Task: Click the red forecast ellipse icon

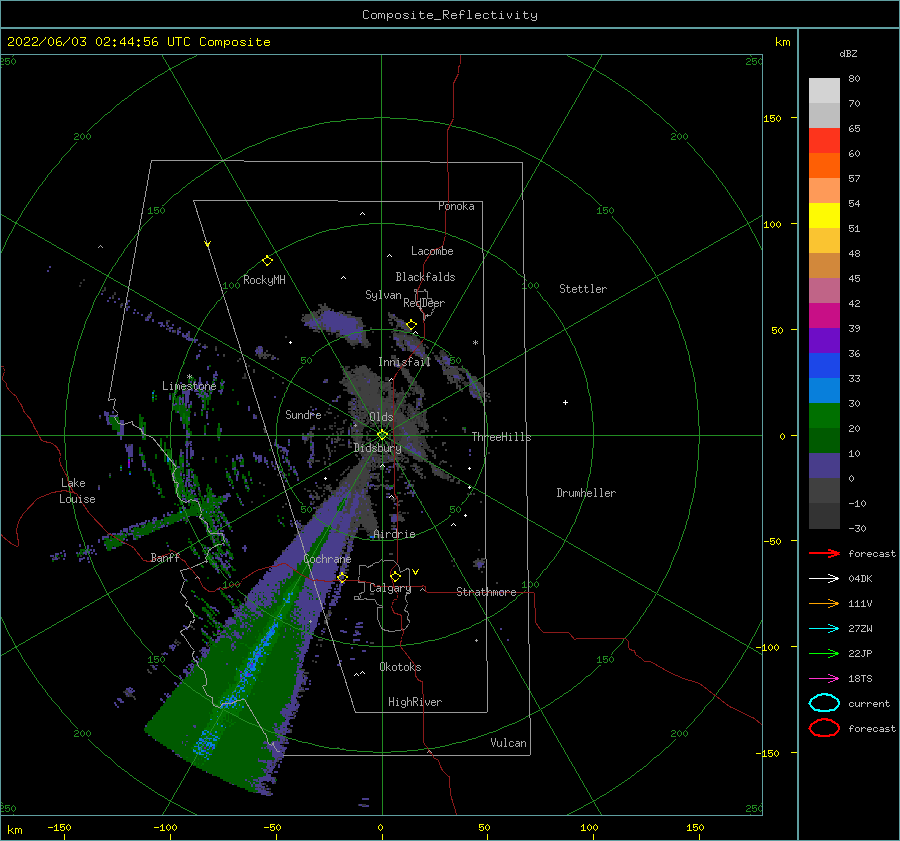Action: coord(824,728)
